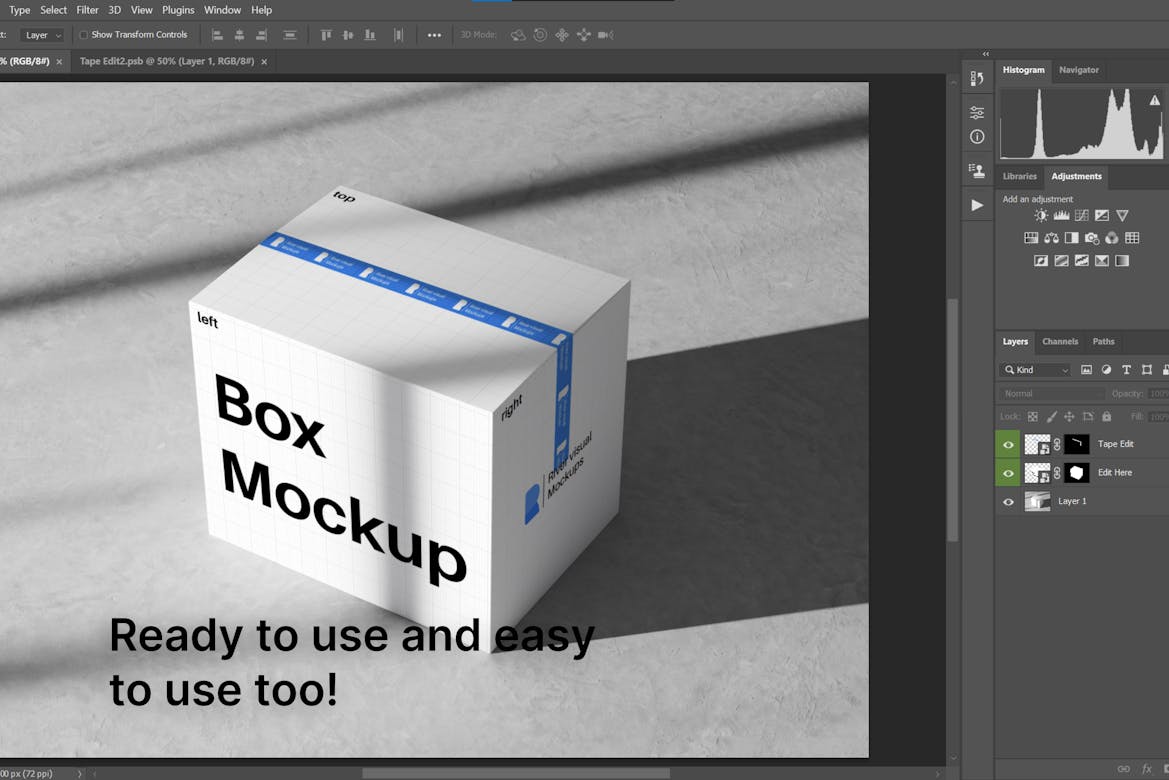The height and width of the screenshot is (780, 1169).
Task: Toggle visibility of Layer 1
Action: point(1008,501)
